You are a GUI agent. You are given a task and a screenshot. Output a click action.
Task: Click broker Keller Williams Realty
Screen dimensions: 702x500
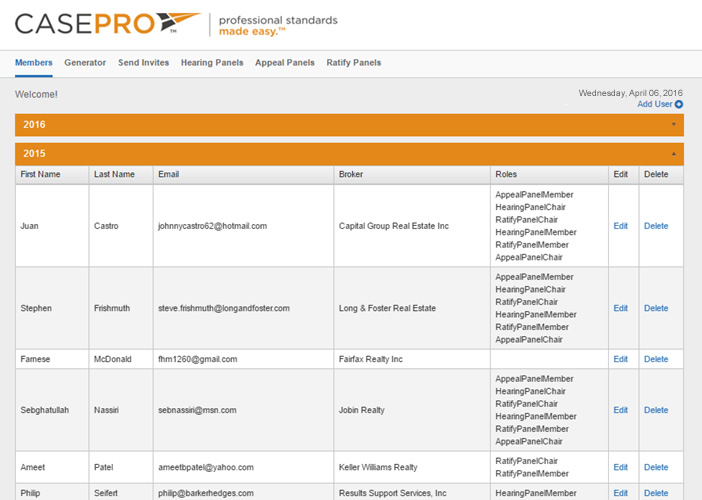[378, 467]
